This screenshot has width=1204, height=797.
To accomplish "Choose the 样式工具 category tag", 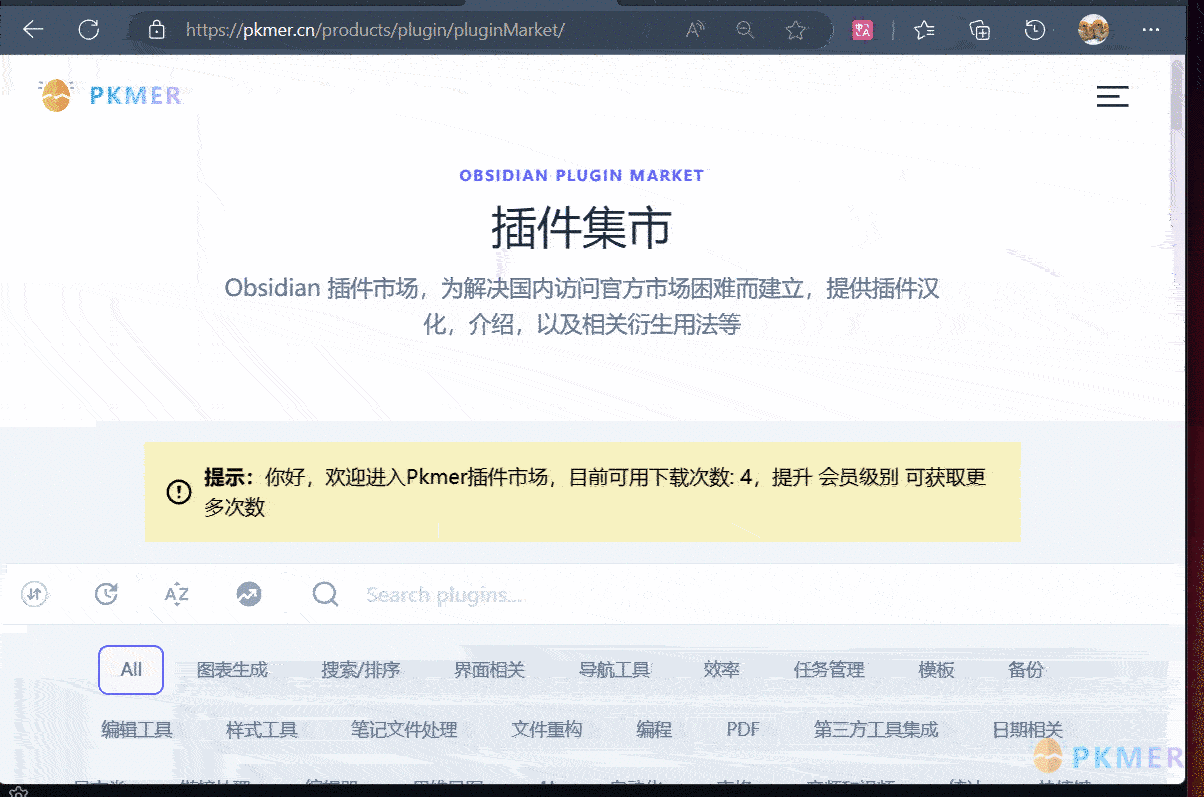I will tap(262, 730).
